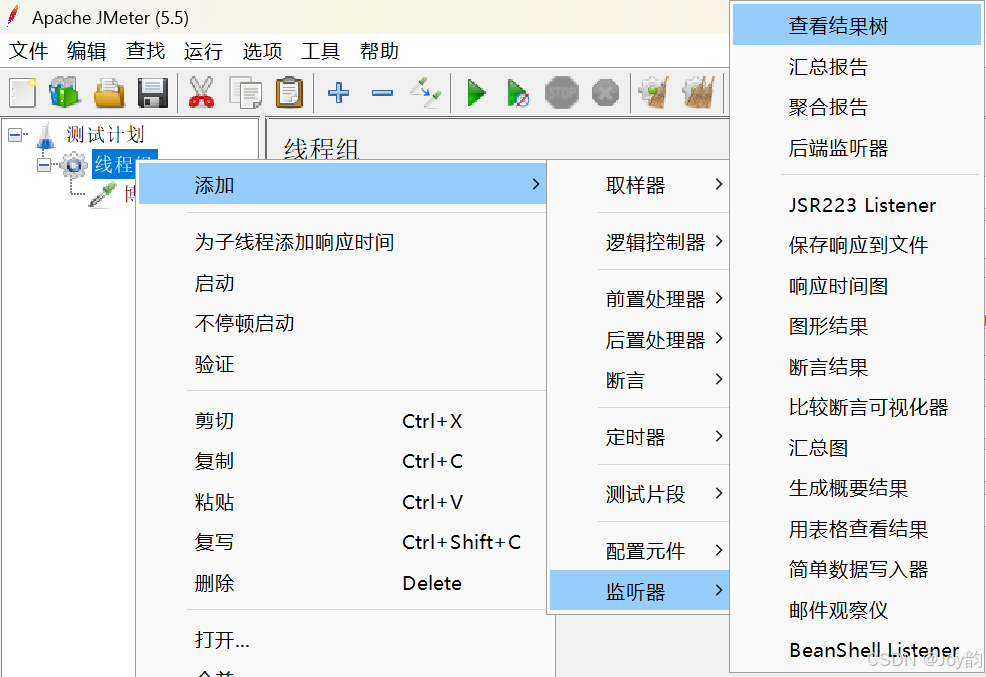Save the plan with the floppy disk icon

153,93
